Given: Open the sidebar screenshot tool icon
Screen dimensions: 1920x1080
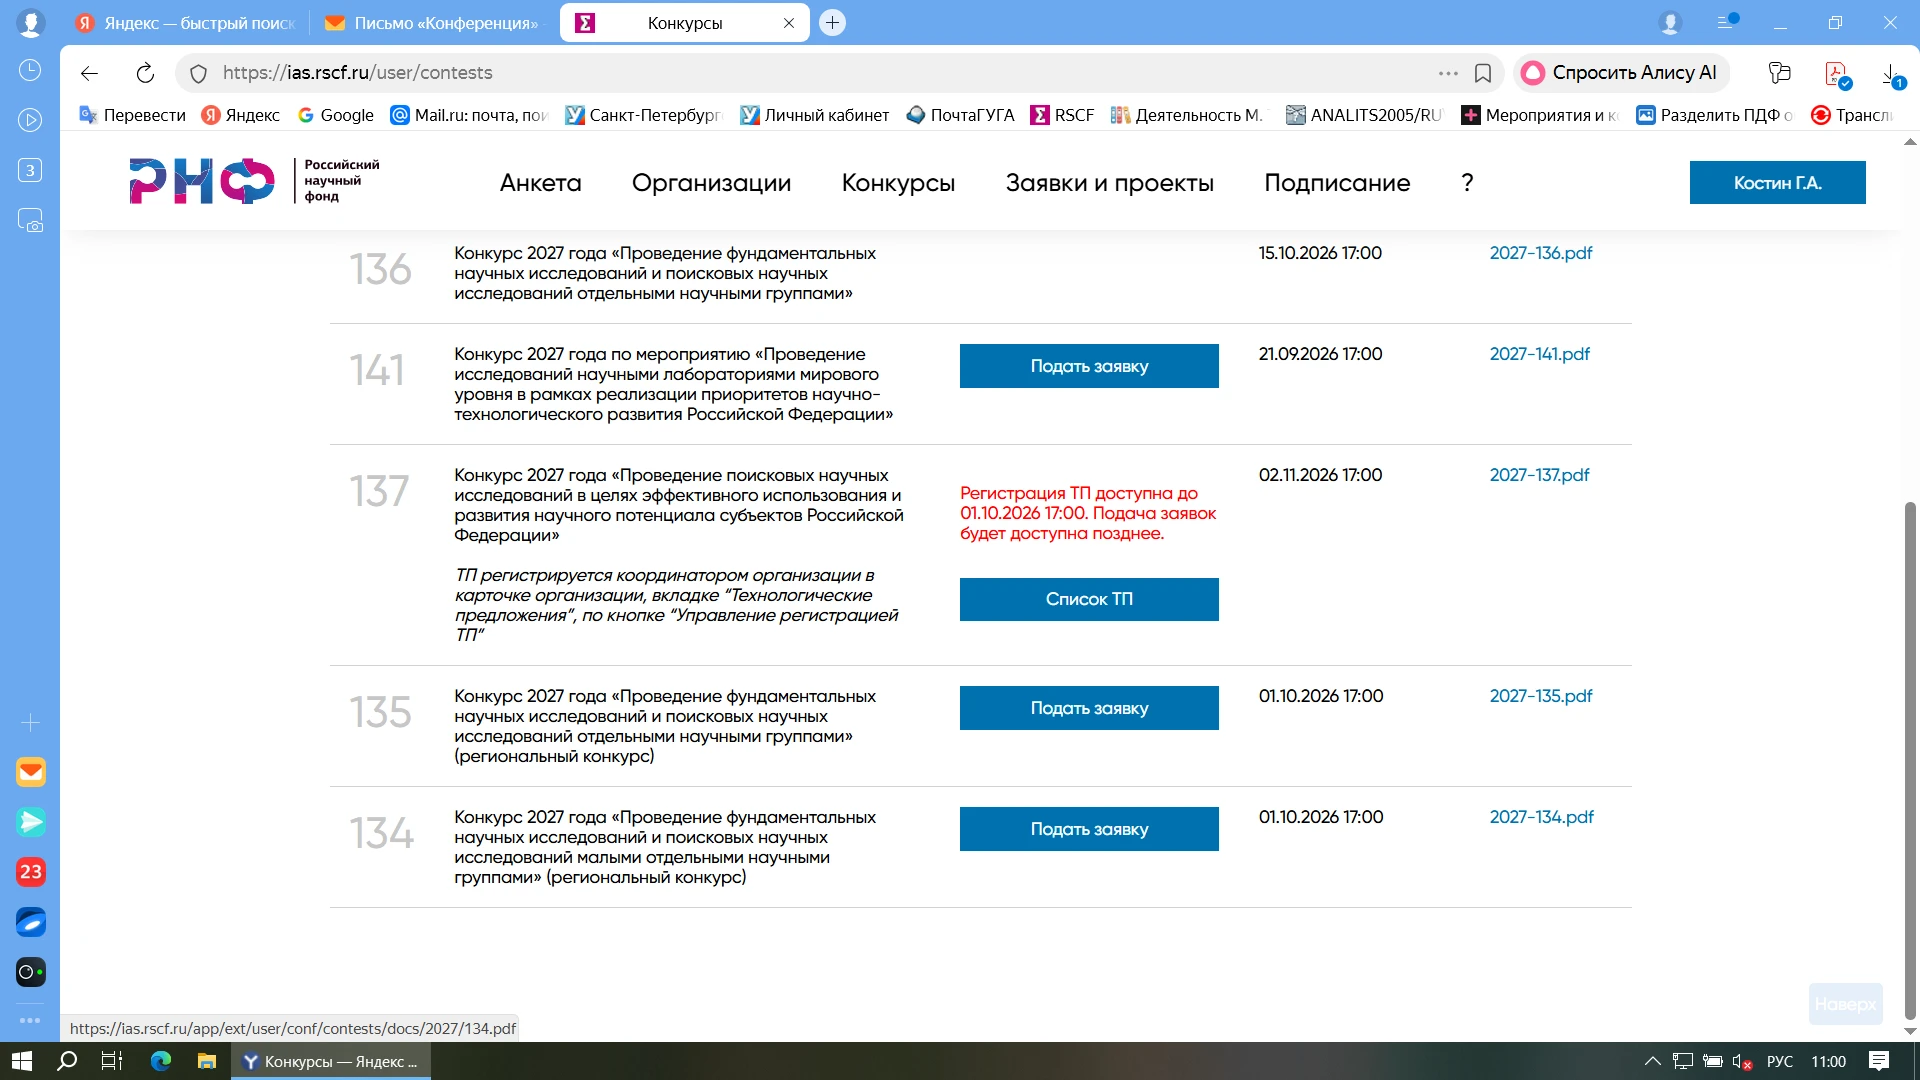Looking at the screenshot, I should point(30,220).
